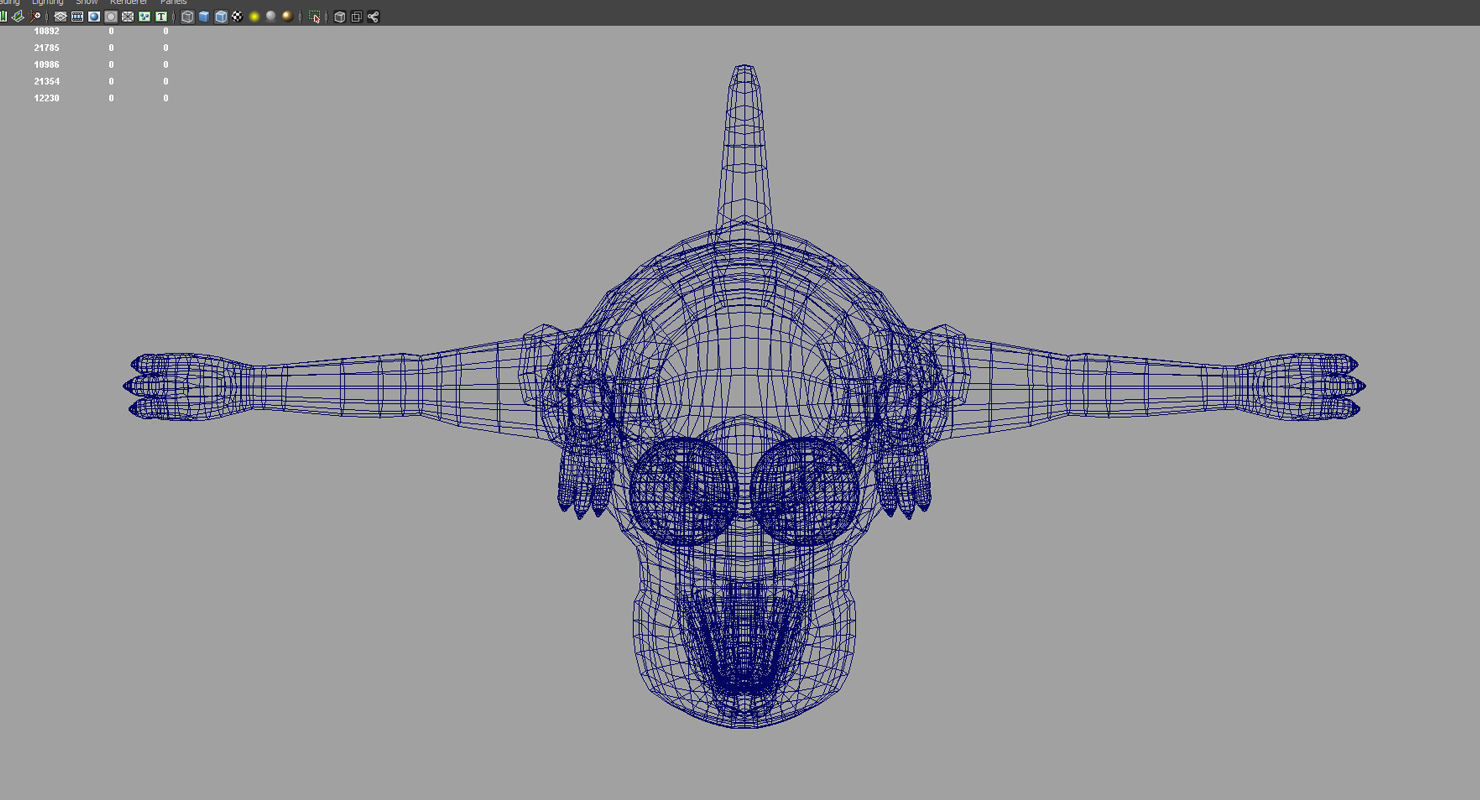Screen dimensions: 1480x800
Task: Click the poly count value 10892
Action: point(47,31)
